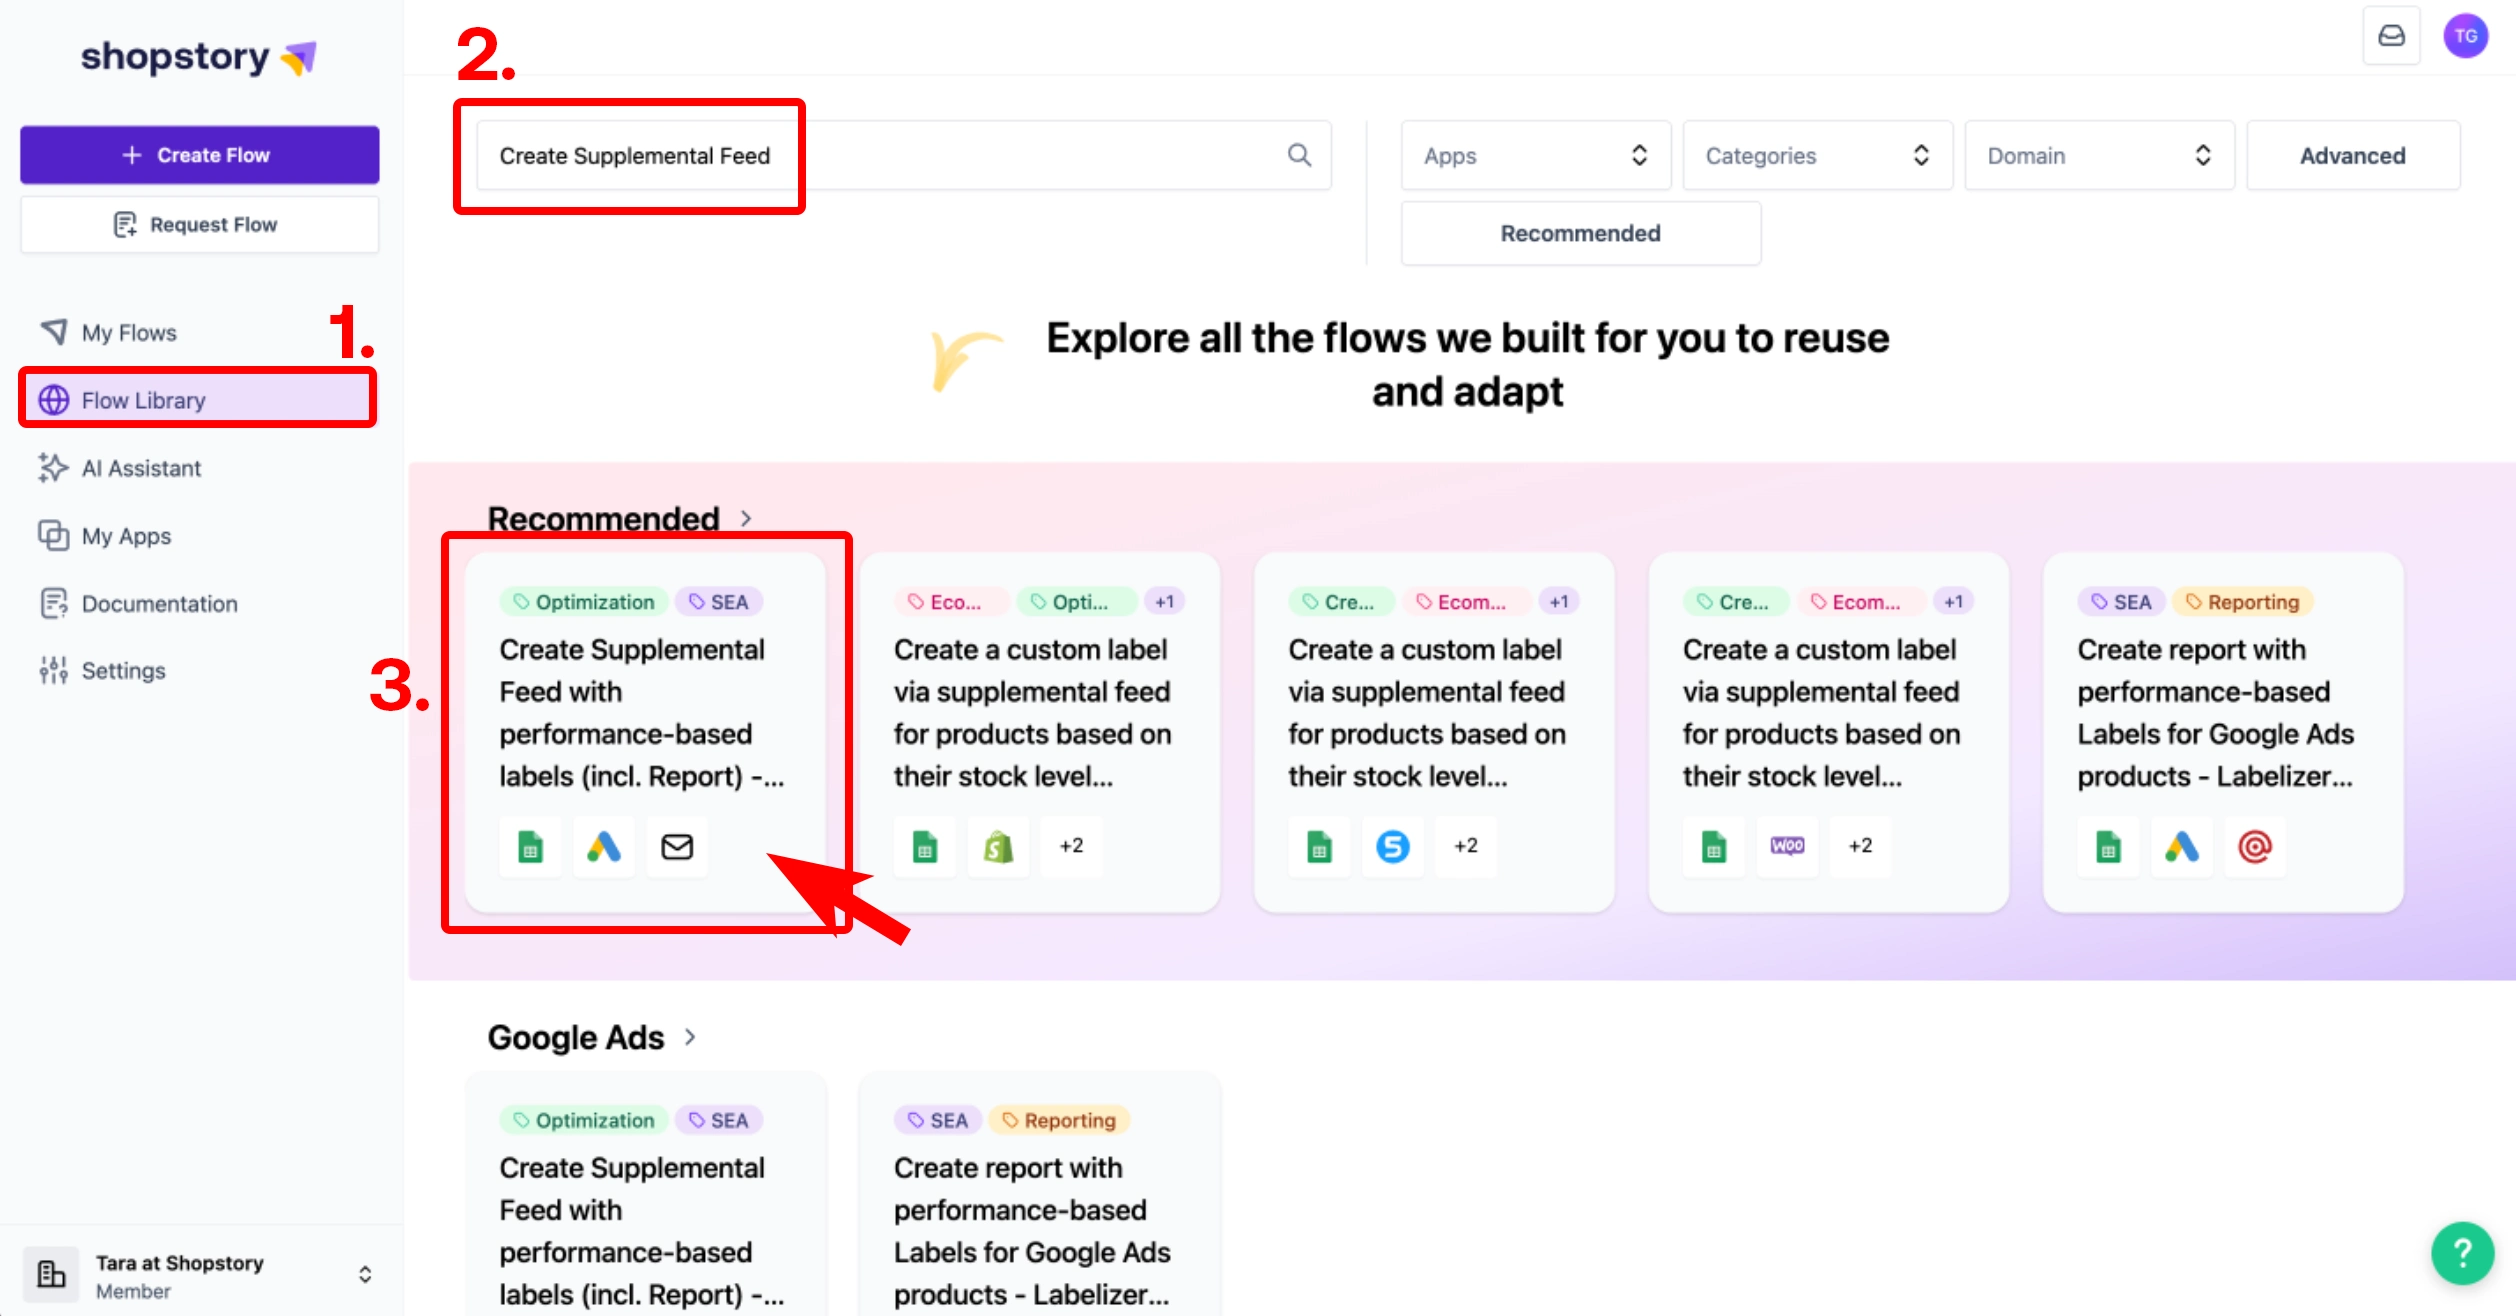Click Google Sheets icon on Shopware card
2516x1316 pixels.
1319,847
